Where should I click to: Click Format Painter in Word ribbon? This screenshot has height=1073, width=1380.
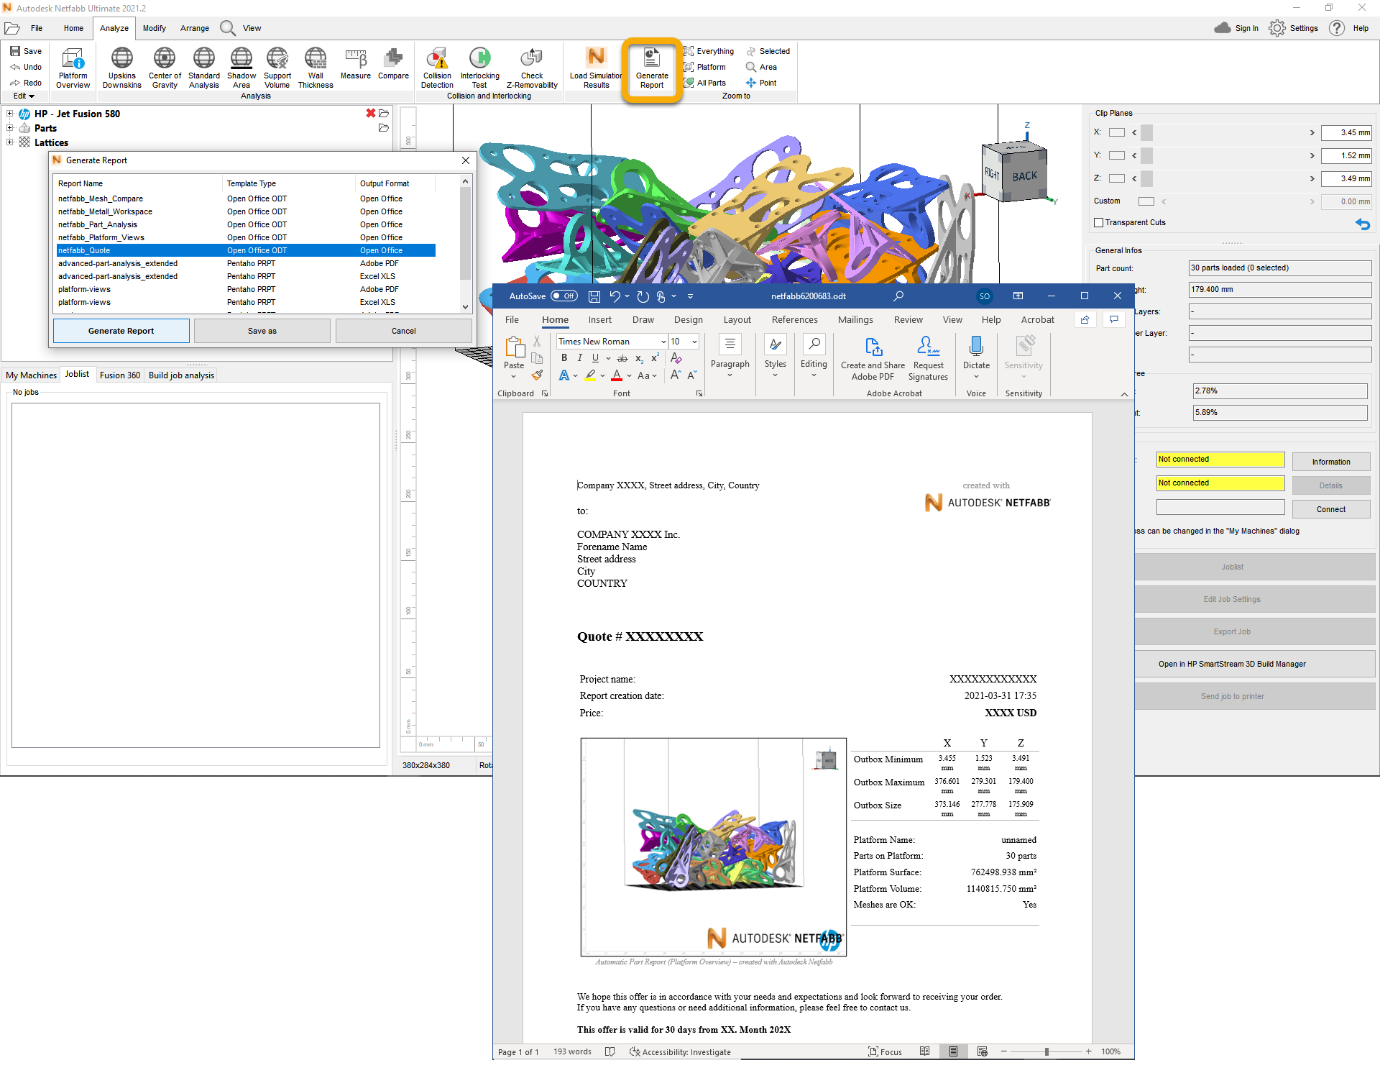click(x=537, y=375)
